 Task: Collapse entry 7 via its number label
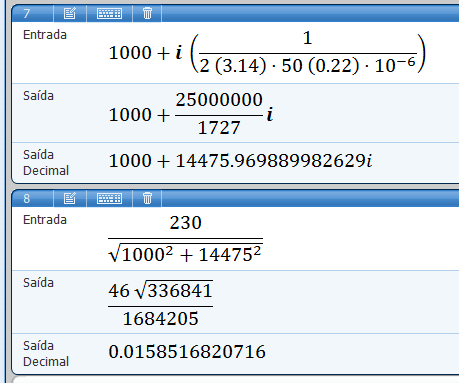27,14
